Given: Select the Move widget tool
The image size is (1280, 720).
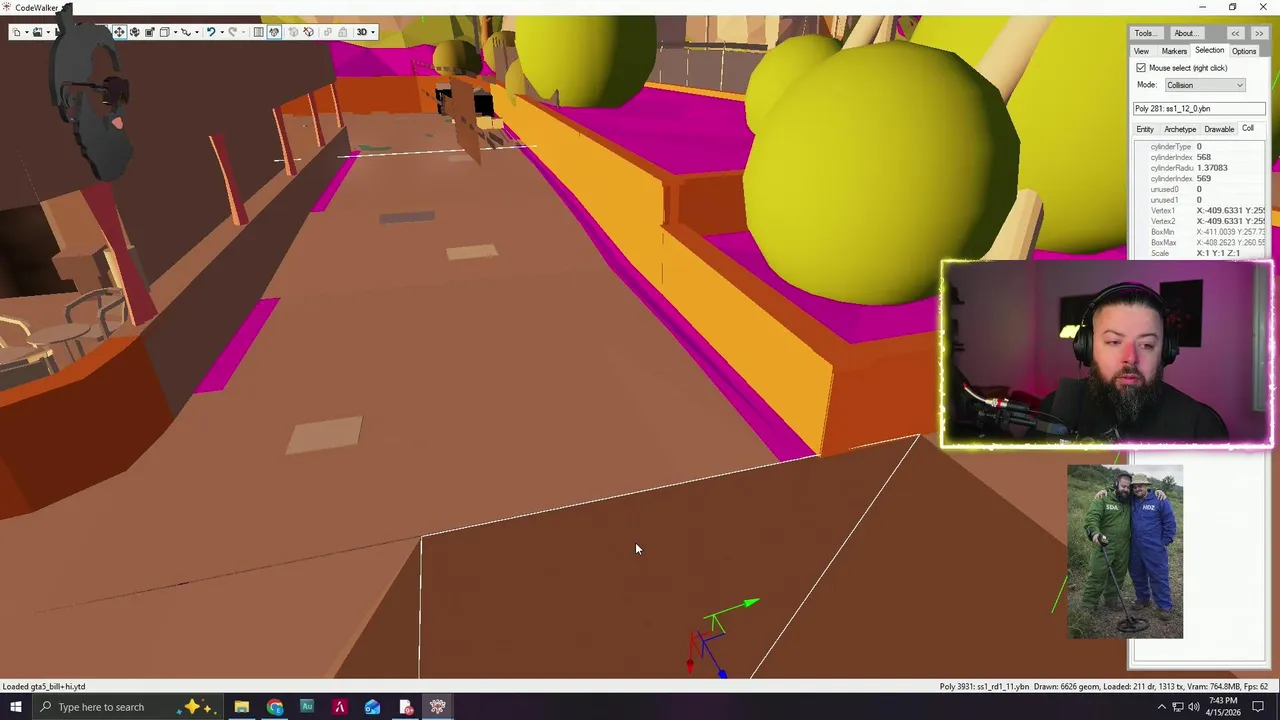Looking at the screenshot, I should tap(119, 32).
